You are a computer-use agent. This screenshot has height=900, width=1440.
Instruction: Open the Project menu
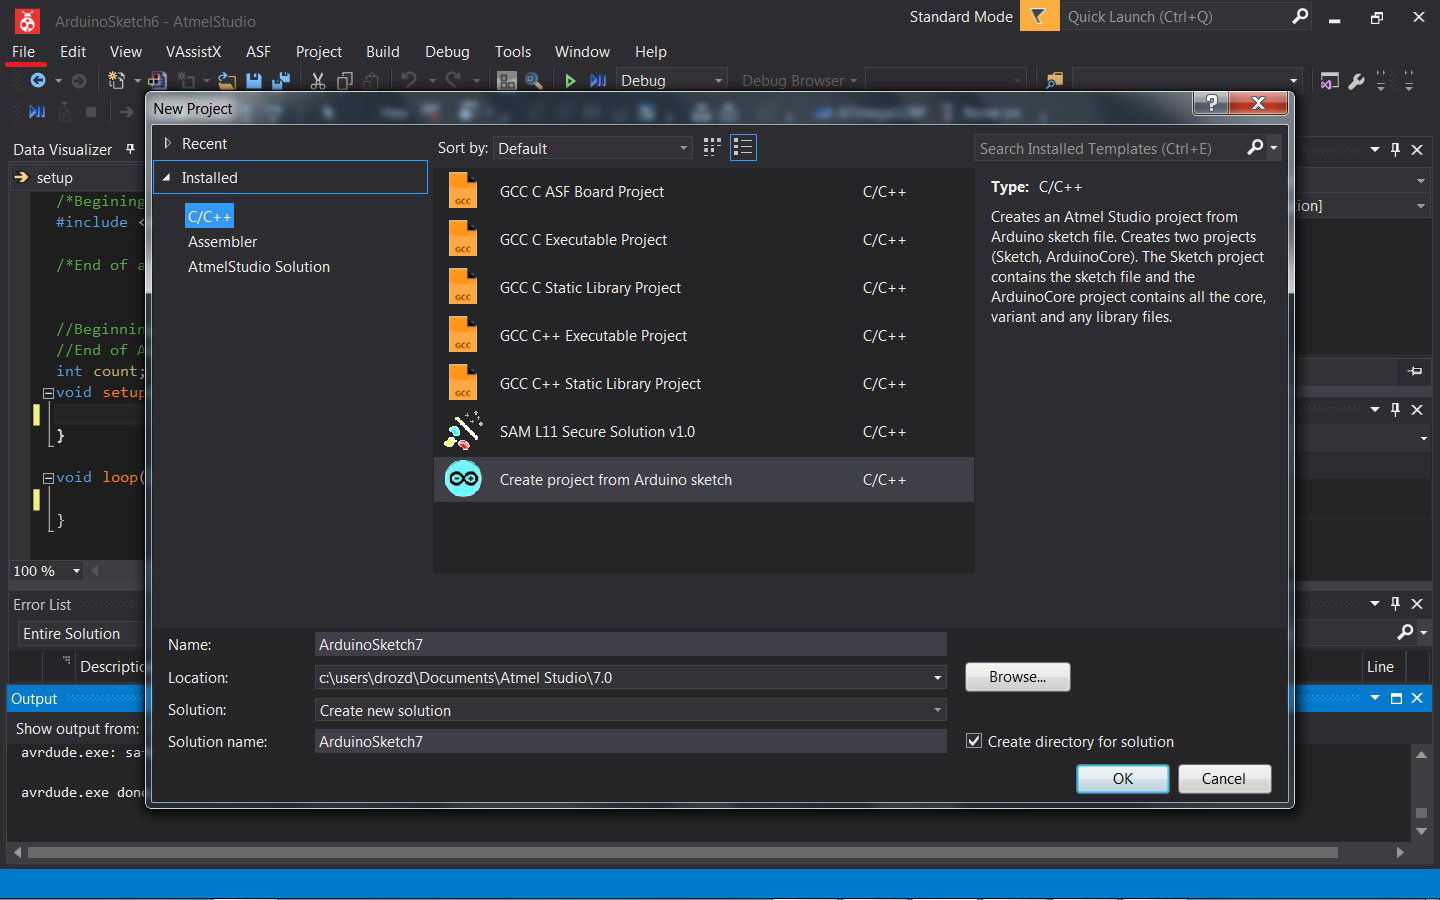point(318,51)
